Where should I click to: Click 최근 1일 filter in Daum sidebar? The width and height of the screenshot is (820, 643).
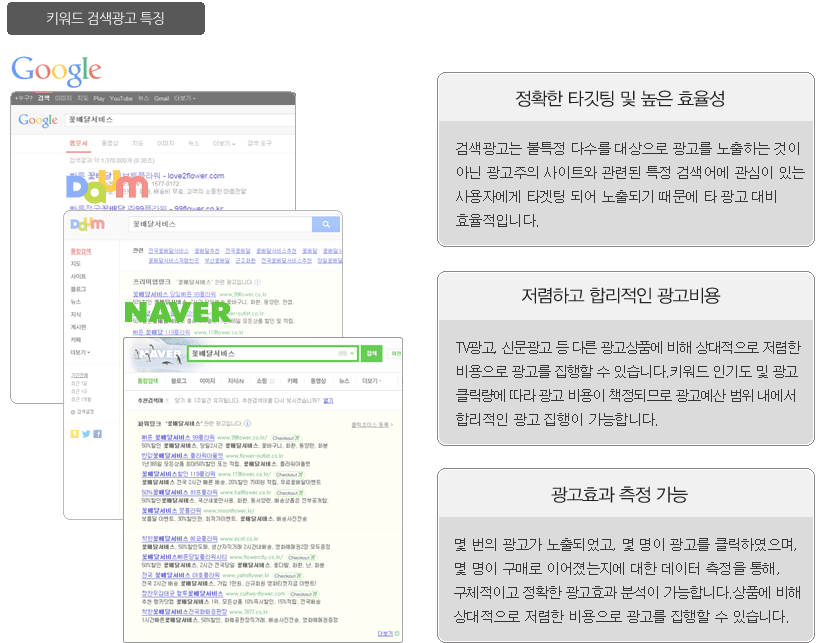point(79,384)
